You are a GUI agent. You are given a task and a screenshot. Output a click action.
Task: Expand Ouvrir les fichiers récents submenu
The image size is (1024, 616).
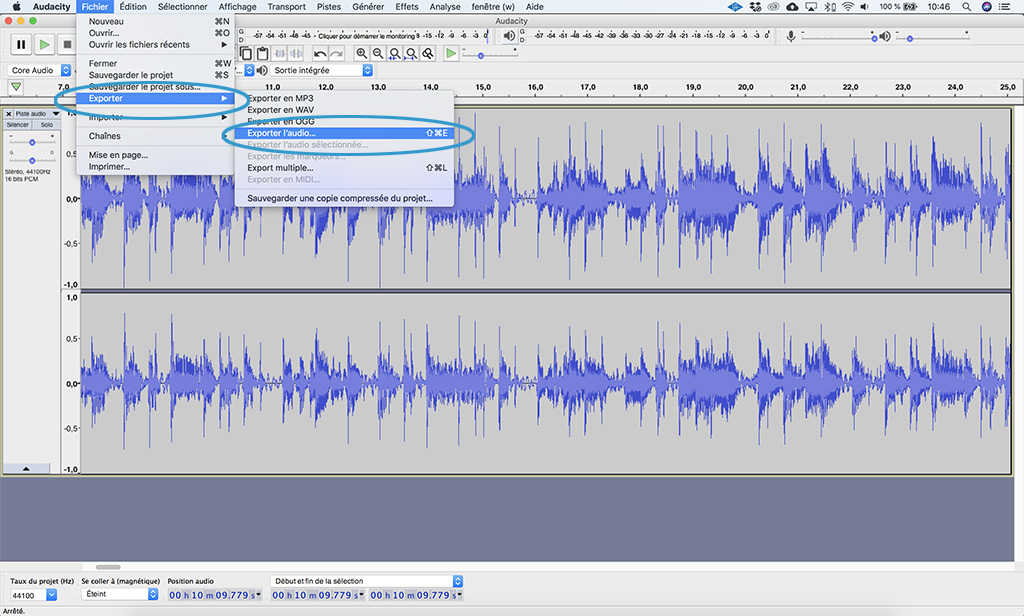pyautogui.click(x=155, y=44)
